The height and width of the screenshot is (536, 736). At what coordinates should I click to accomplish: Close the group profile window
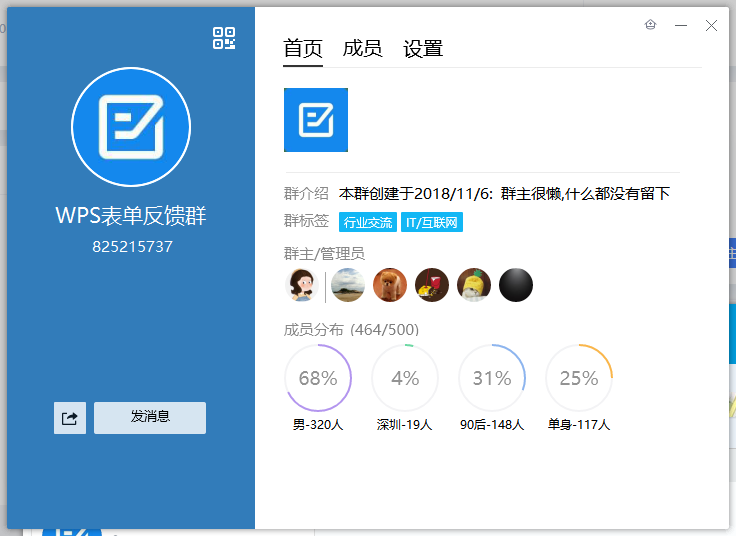[712, 25]
